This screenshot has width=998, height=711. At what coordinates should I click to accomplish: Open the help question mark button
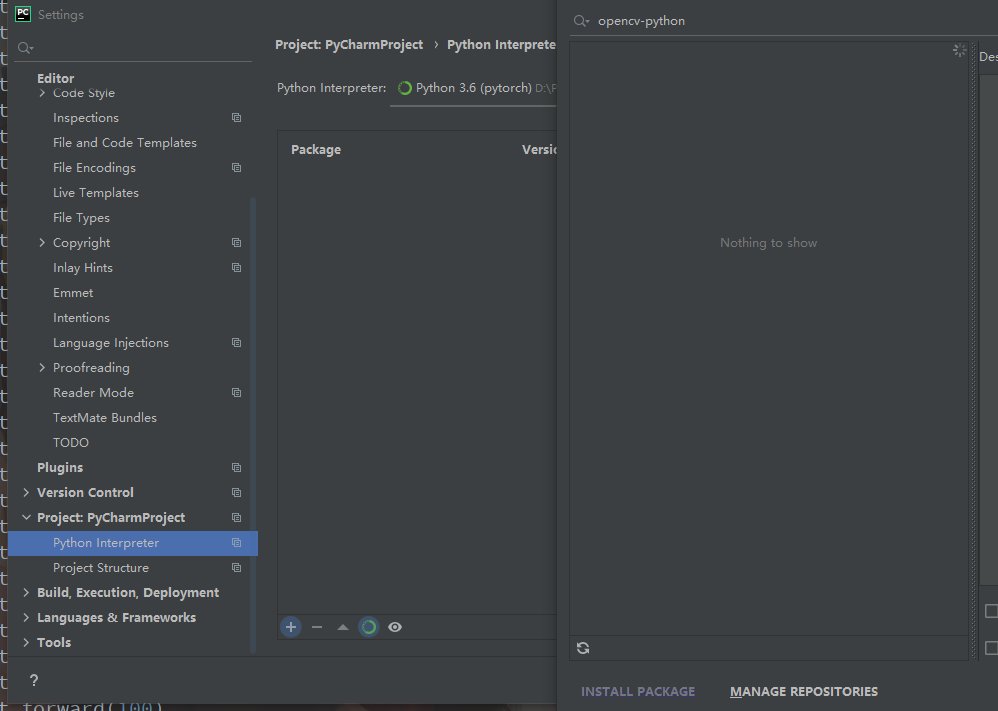[34, 680]
